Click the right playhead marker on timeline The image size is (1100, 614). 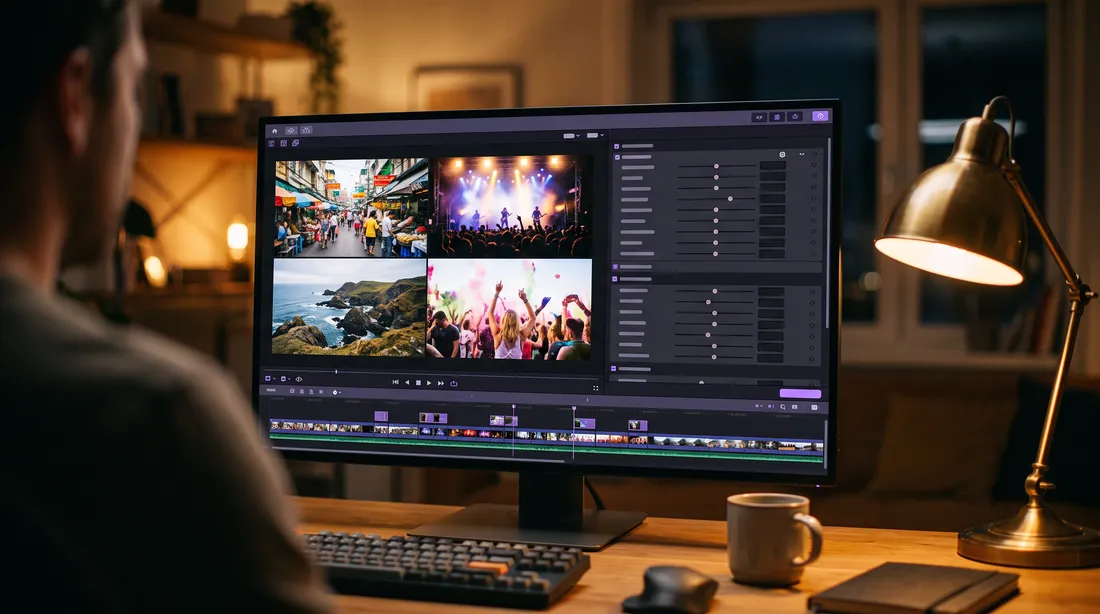[x=574, y=408]
